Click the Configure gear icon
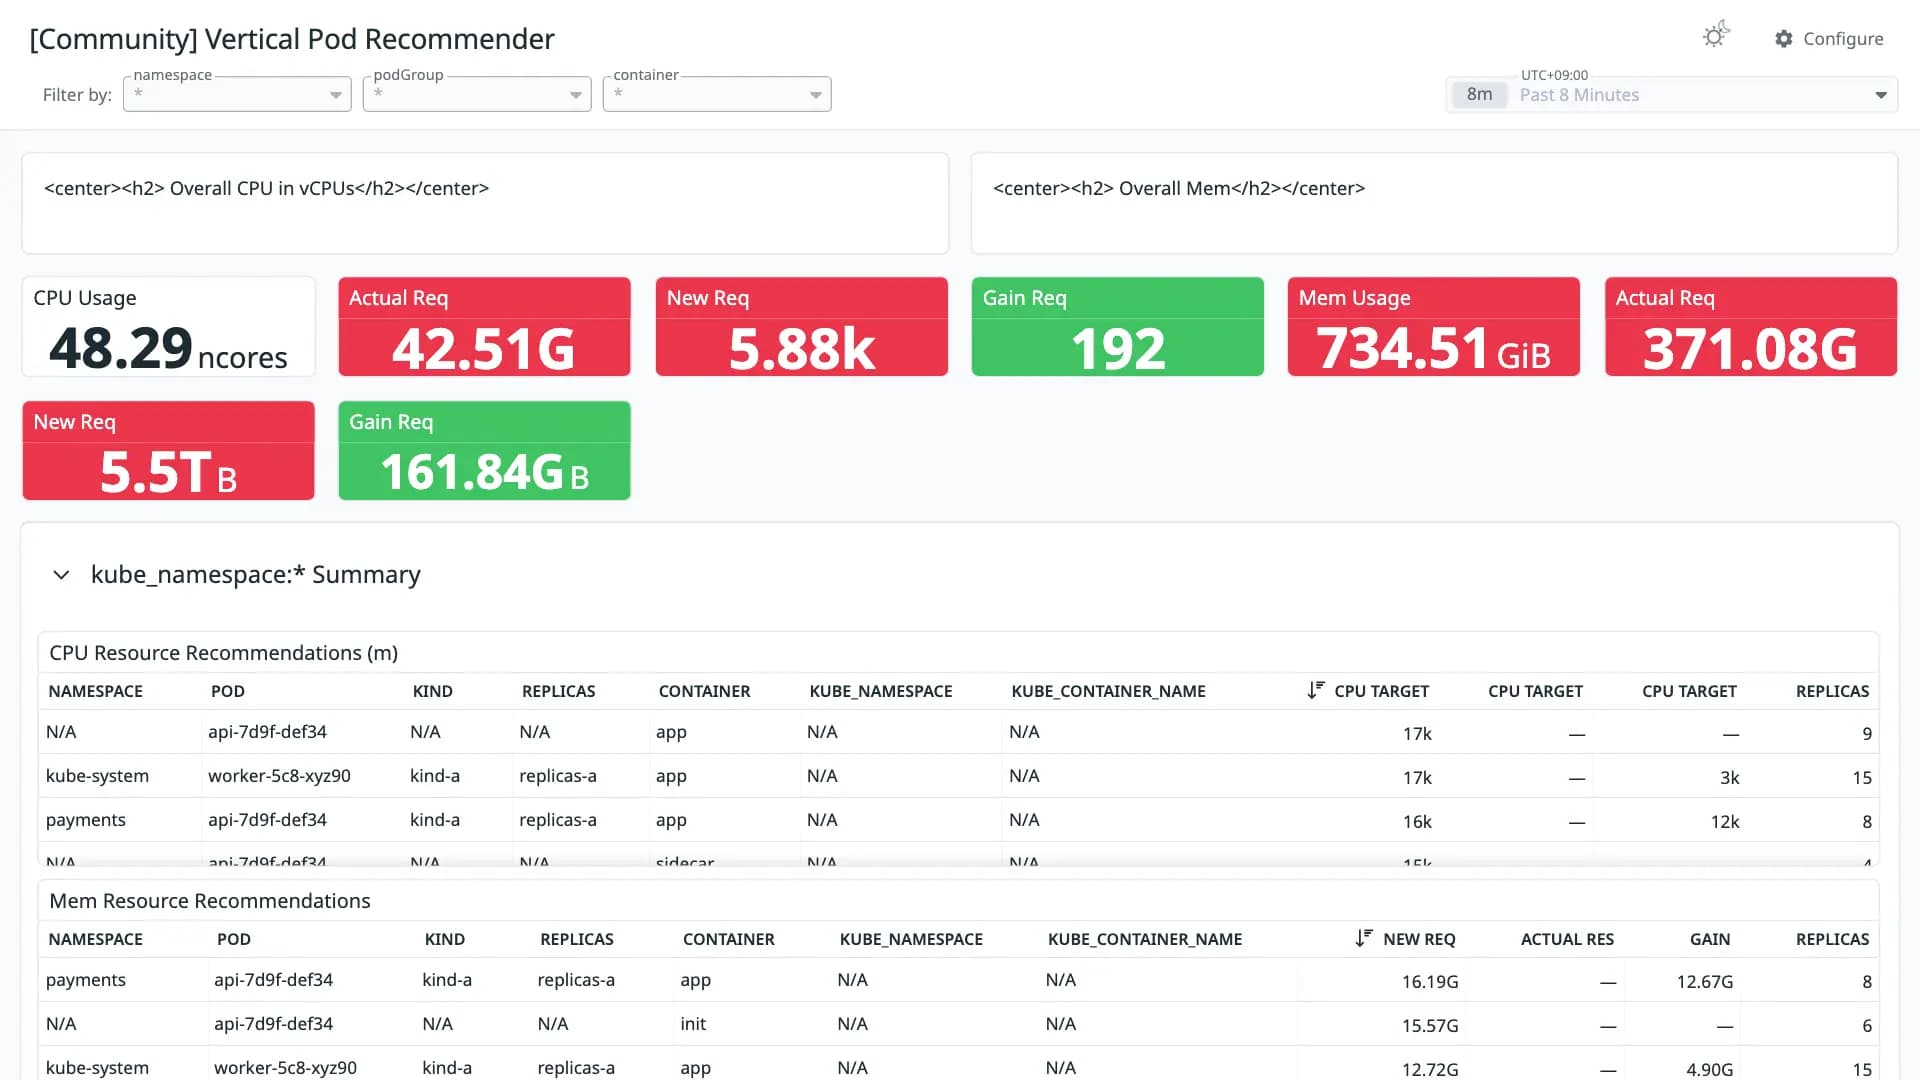This screenshot has width=1920, height=1080. pos(1784,38)
